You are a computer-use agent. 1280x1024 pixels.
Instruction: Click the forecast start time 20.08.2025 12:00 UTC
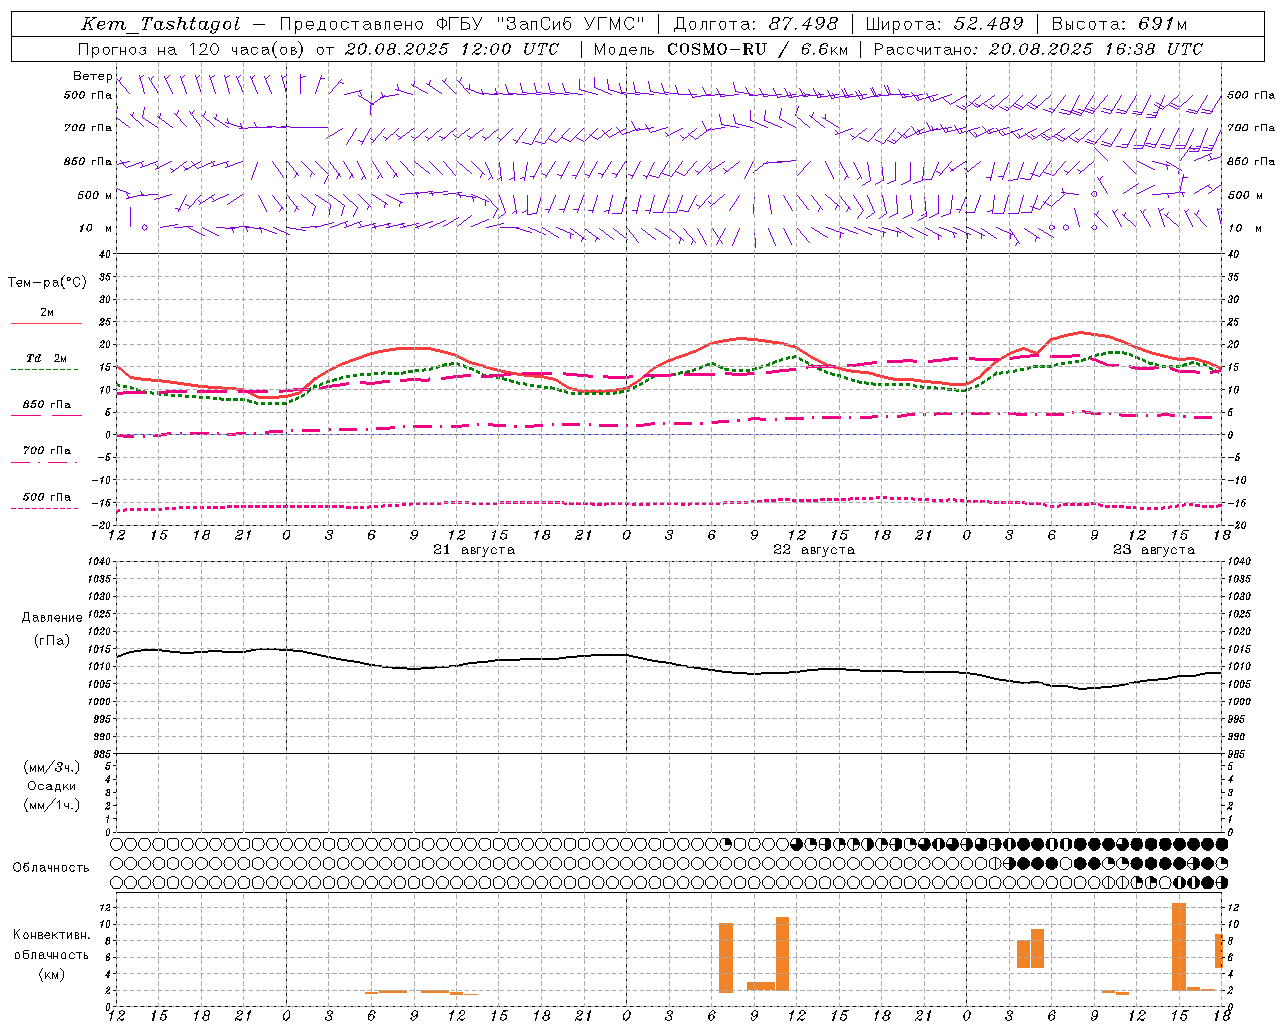452,49
